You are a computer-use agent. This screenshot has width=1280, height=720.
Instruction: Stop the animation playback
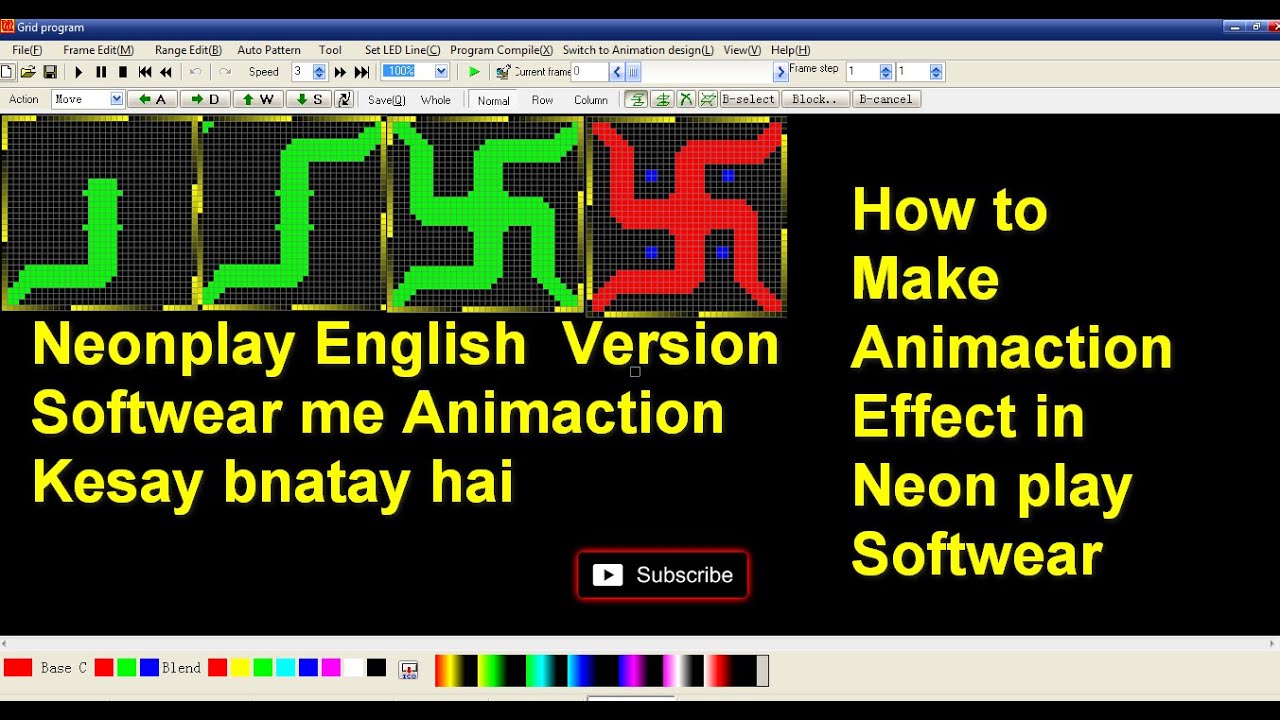pos(123,72)
